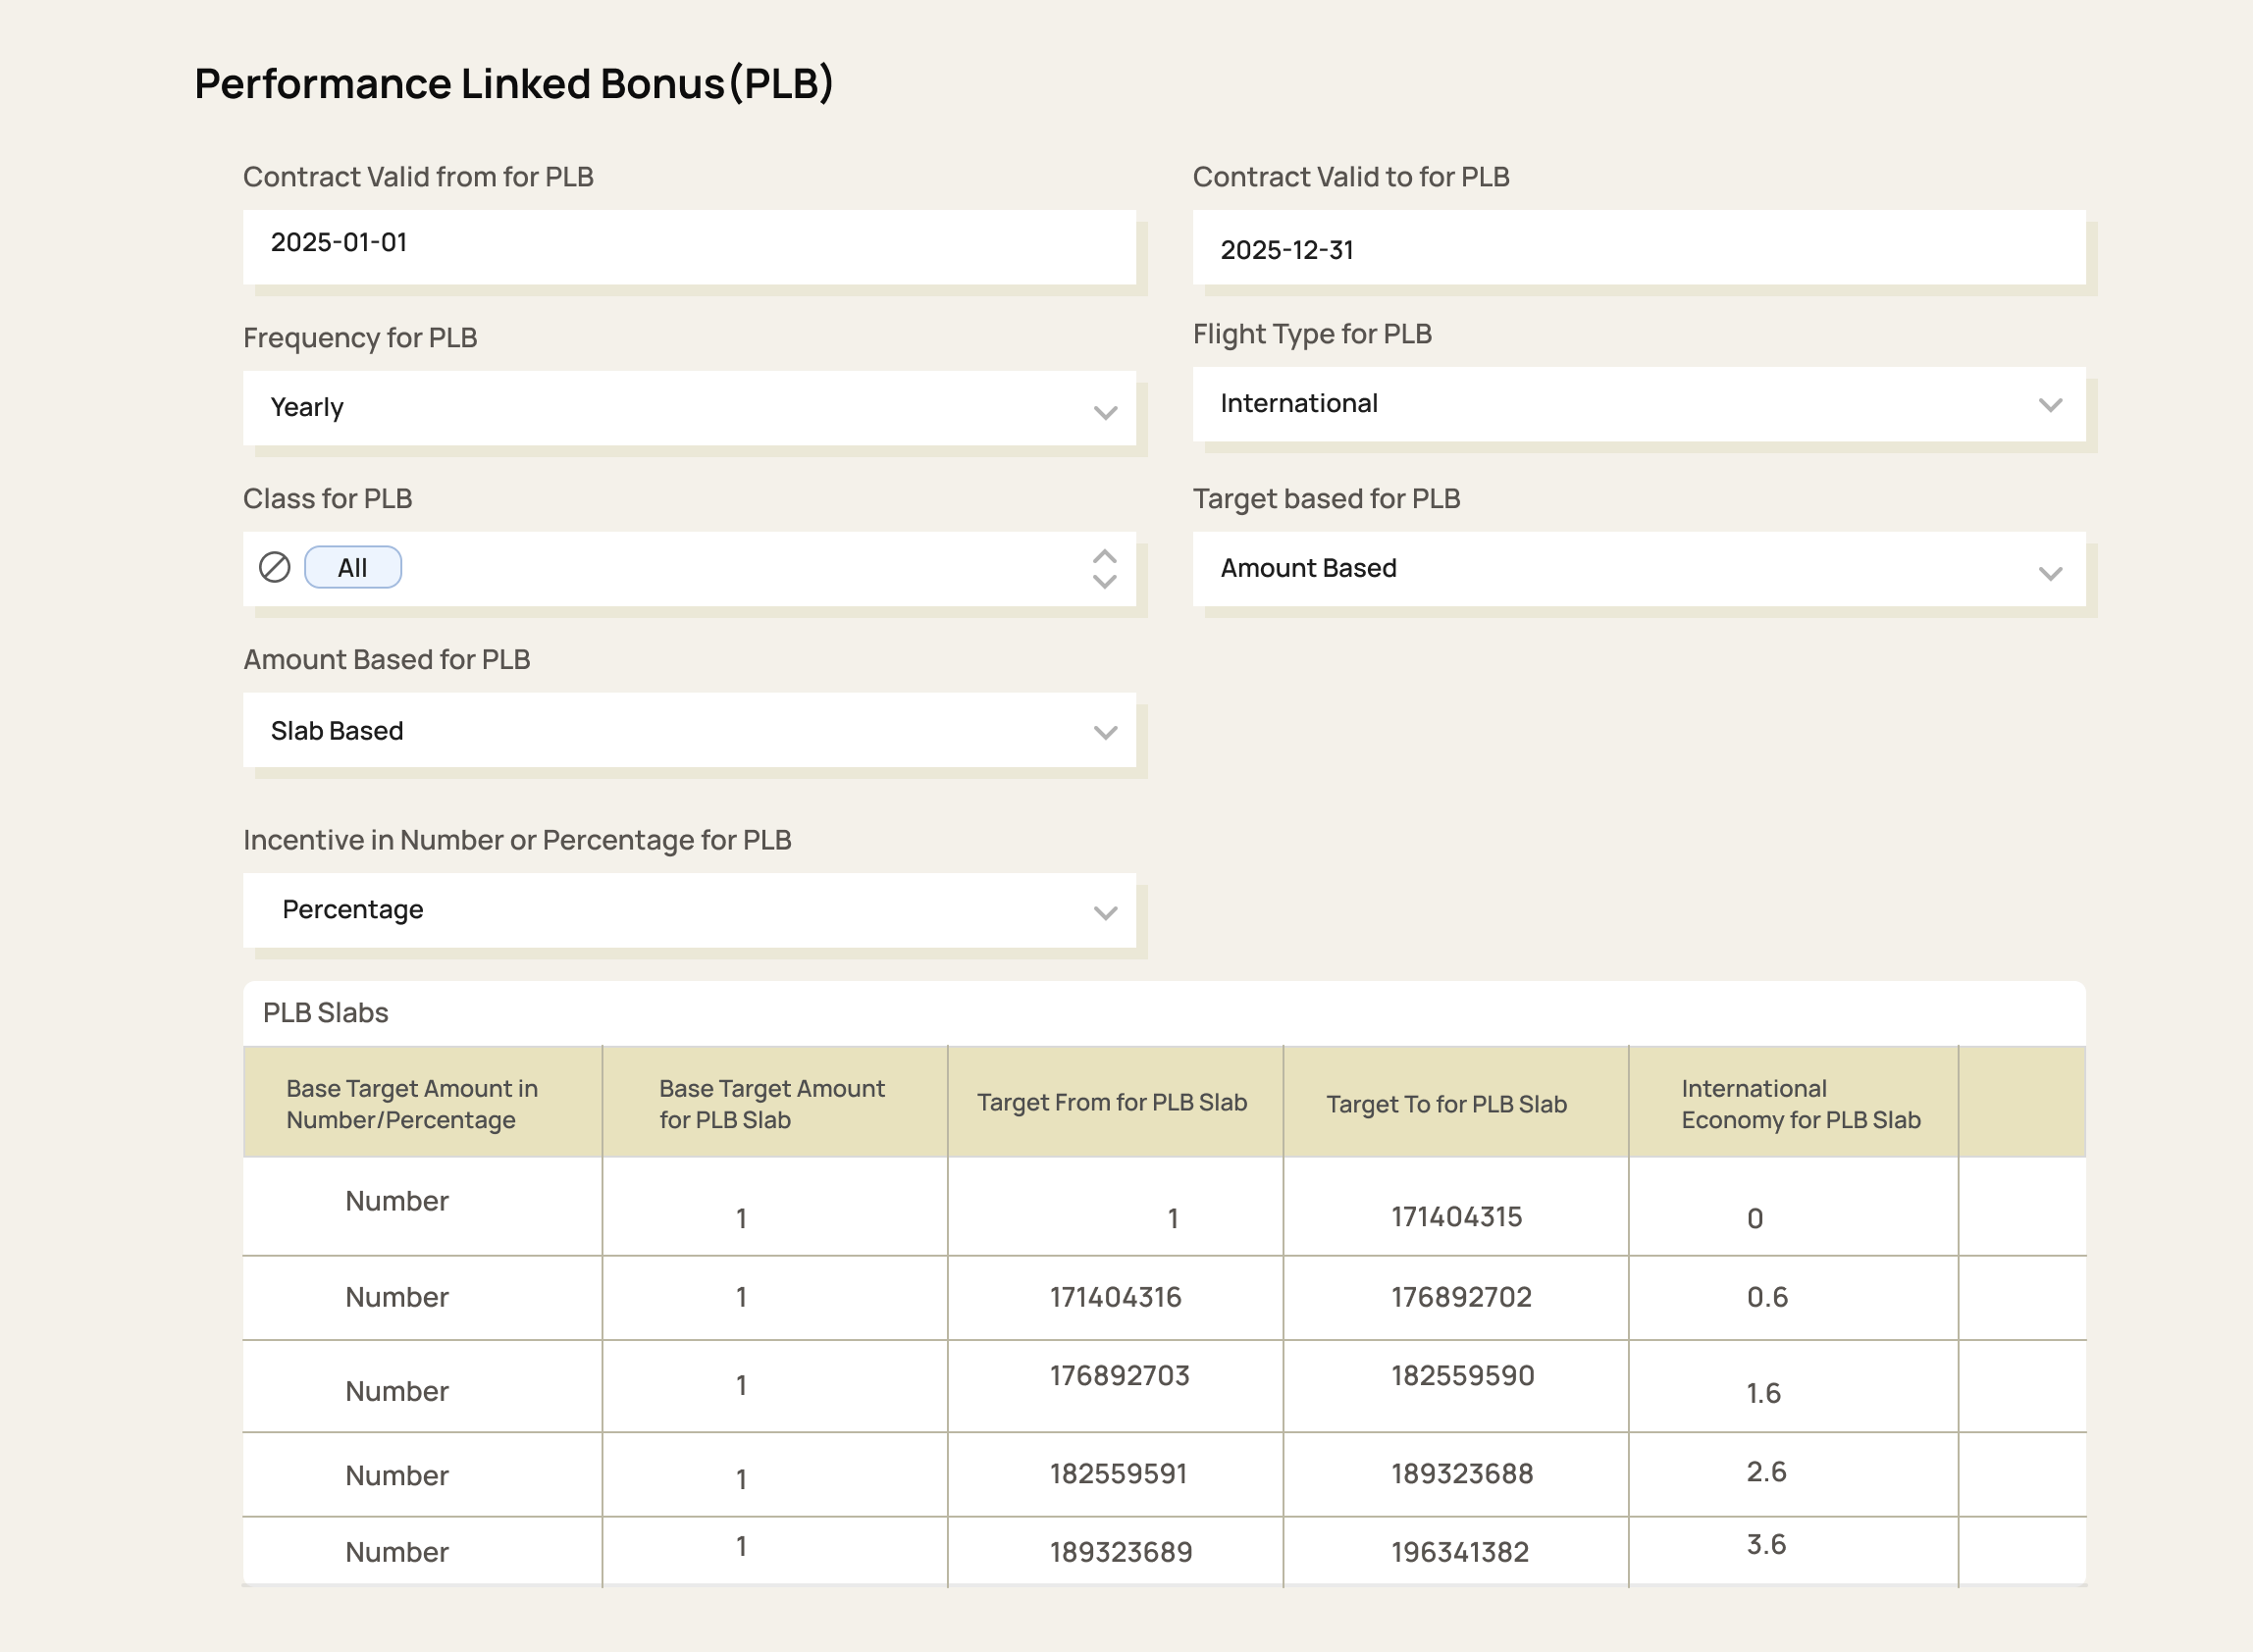
Task: Click the clear icon in Class for PLB
Action: [274, 567]
